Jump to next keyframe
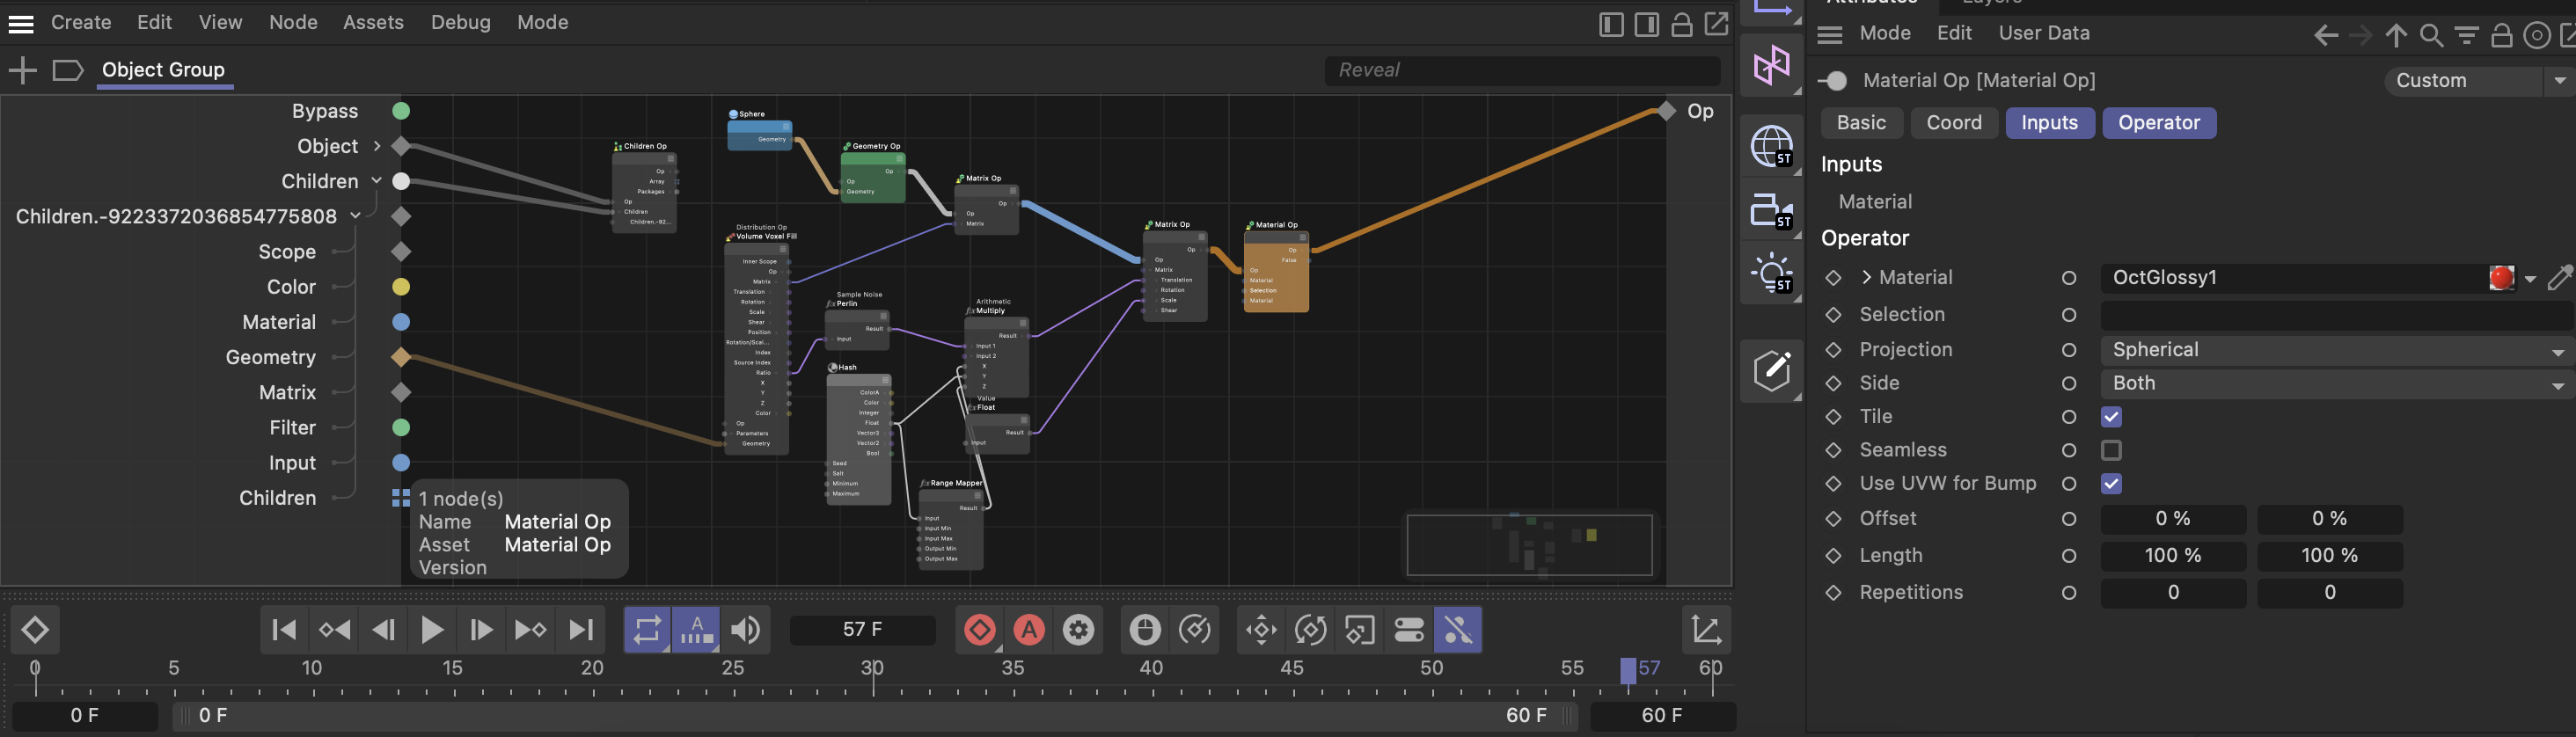Image resolution: width=2576 pixels, height=737 pixels. click(530, 630)
